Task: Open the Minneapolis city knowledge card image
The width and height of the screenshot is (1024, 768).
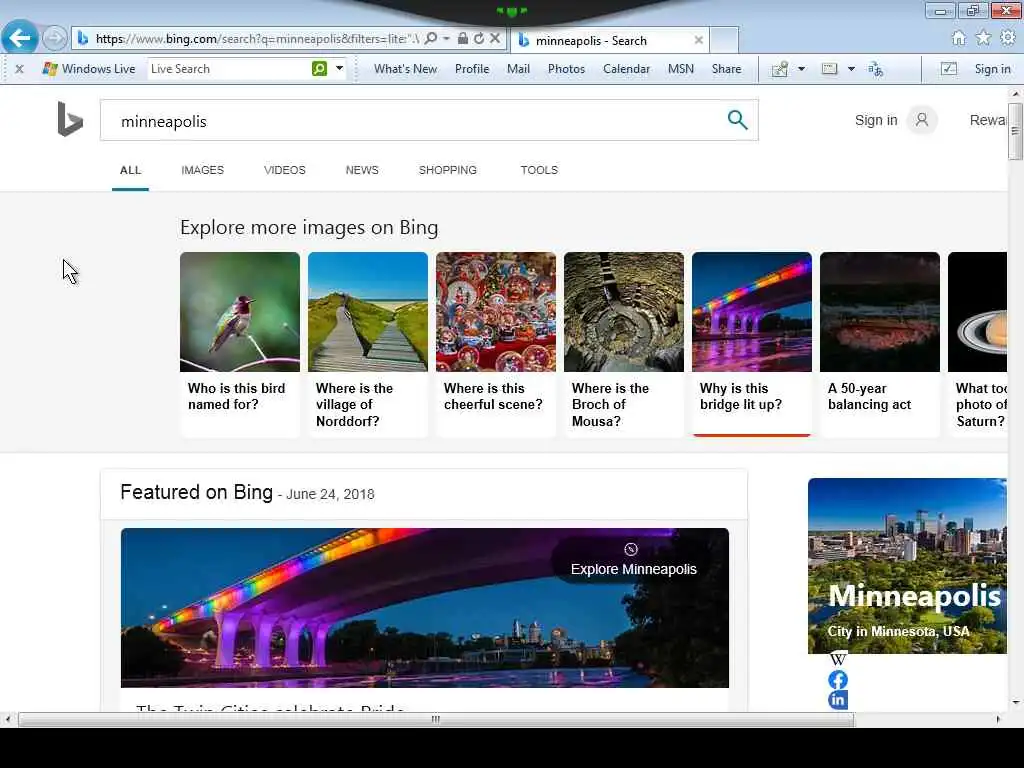Action: [907, 566]
